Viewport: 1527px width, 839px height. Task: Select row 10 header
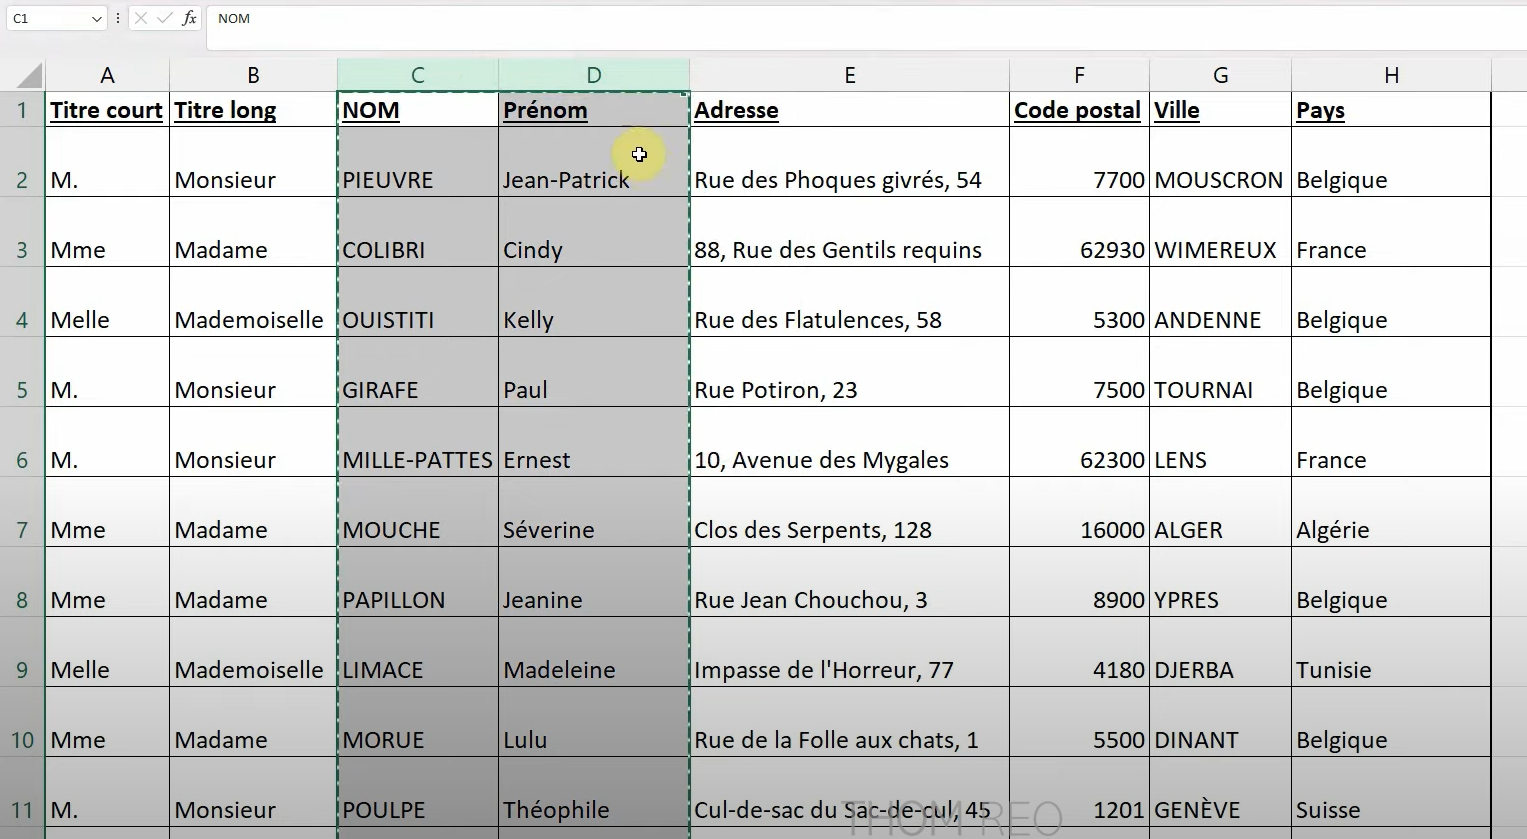22,722
